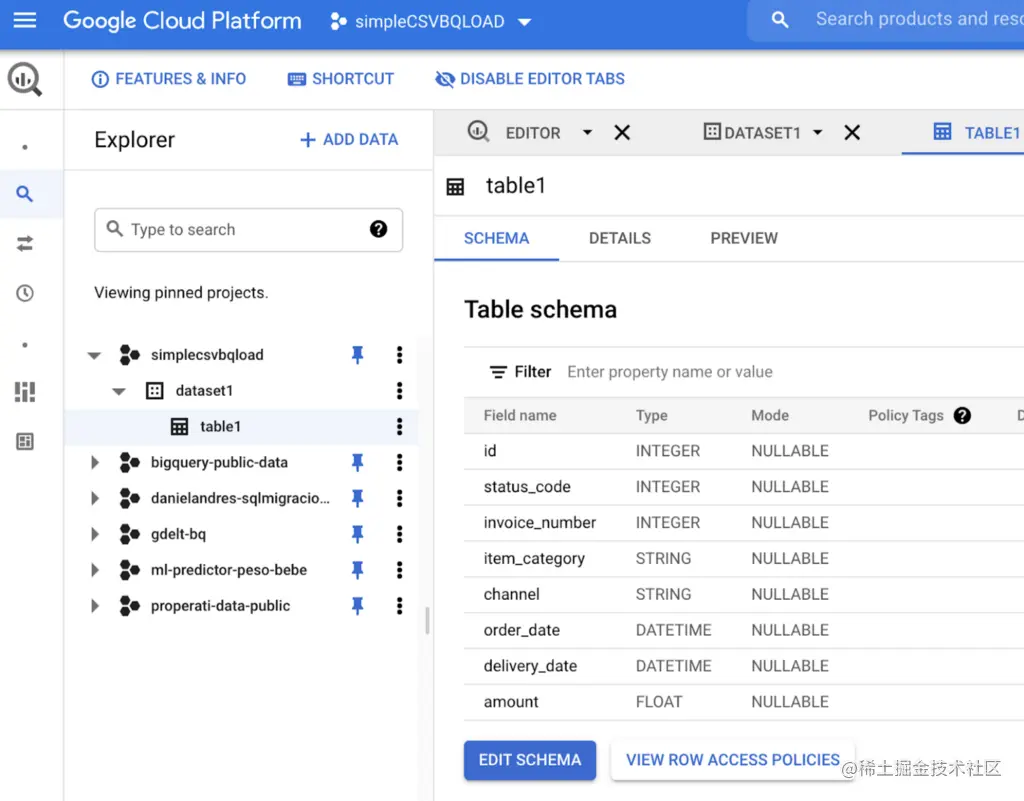The height and width of the screenshot is (801, 1024).
Task: Open actions menu for properati-data-public
Action: (x=399, y=606)
